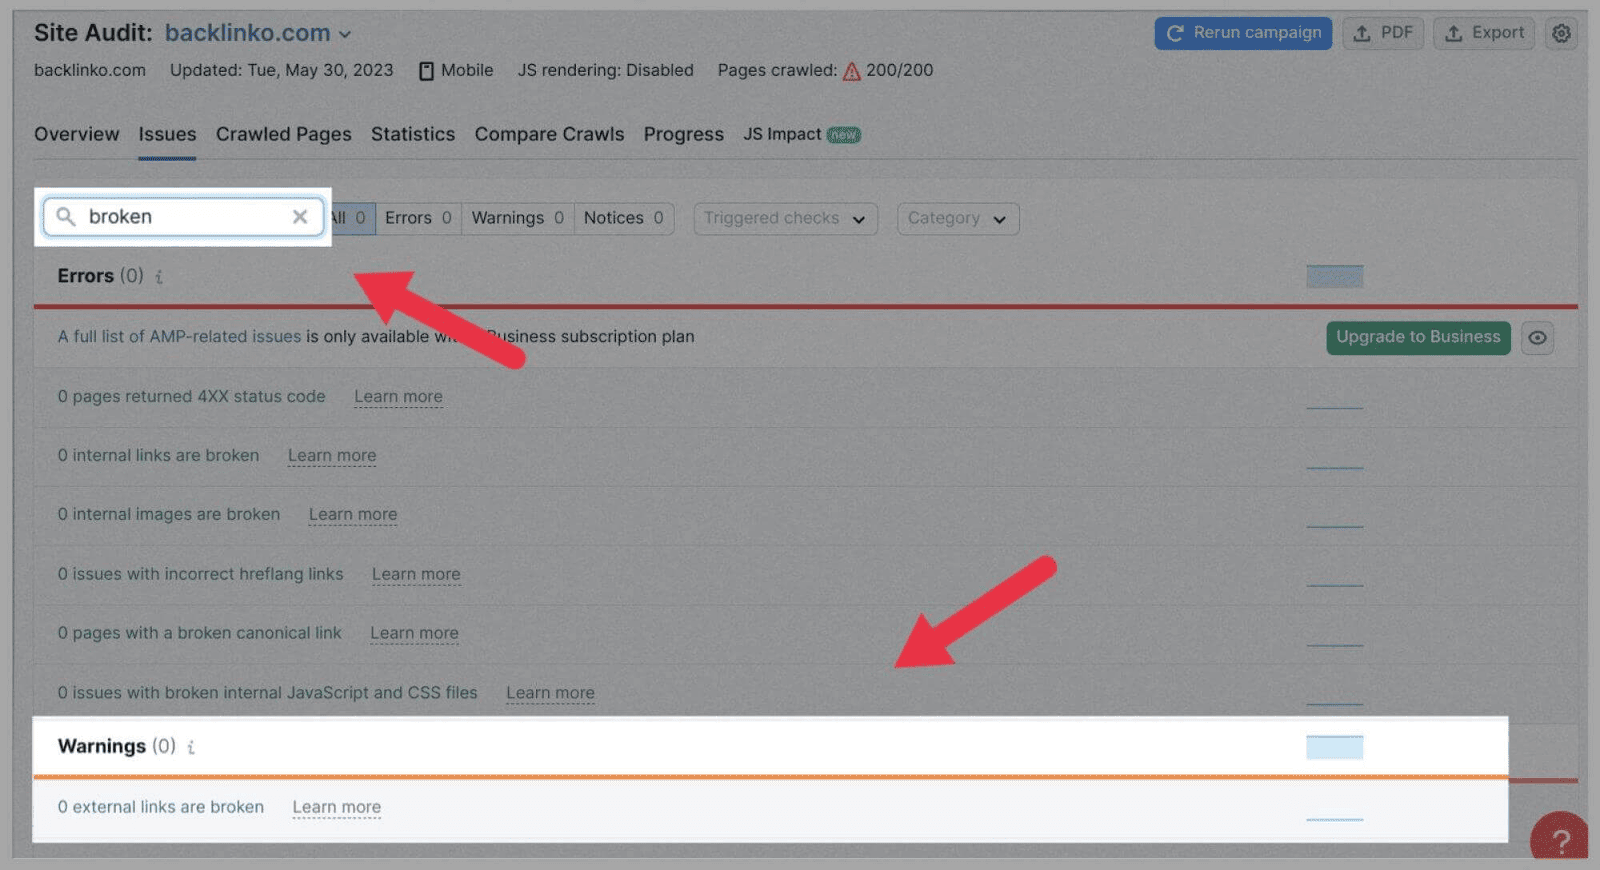This screenshot has height=870, width=1600.
Task: Click the Warnings section trend bar
Action: pyautogui.click(x=1335, y=748)
